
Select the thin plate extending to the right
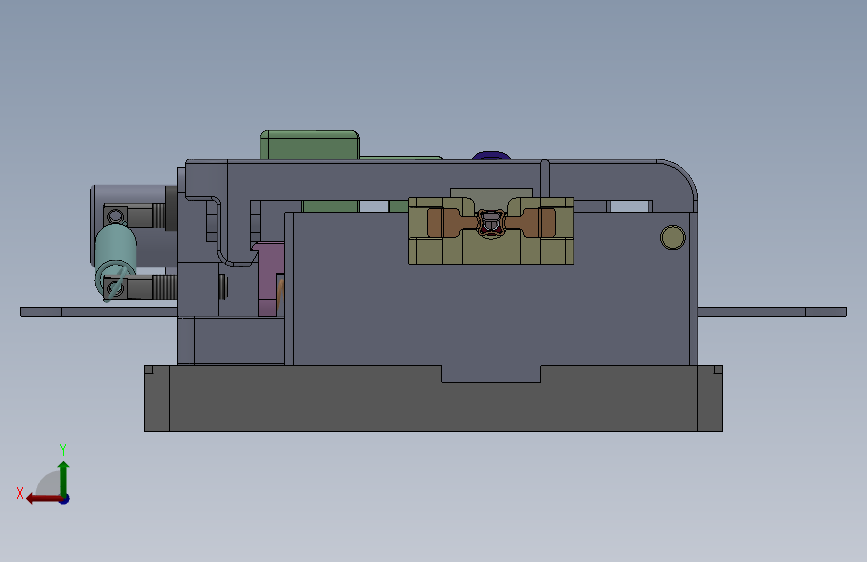[772, 312]
